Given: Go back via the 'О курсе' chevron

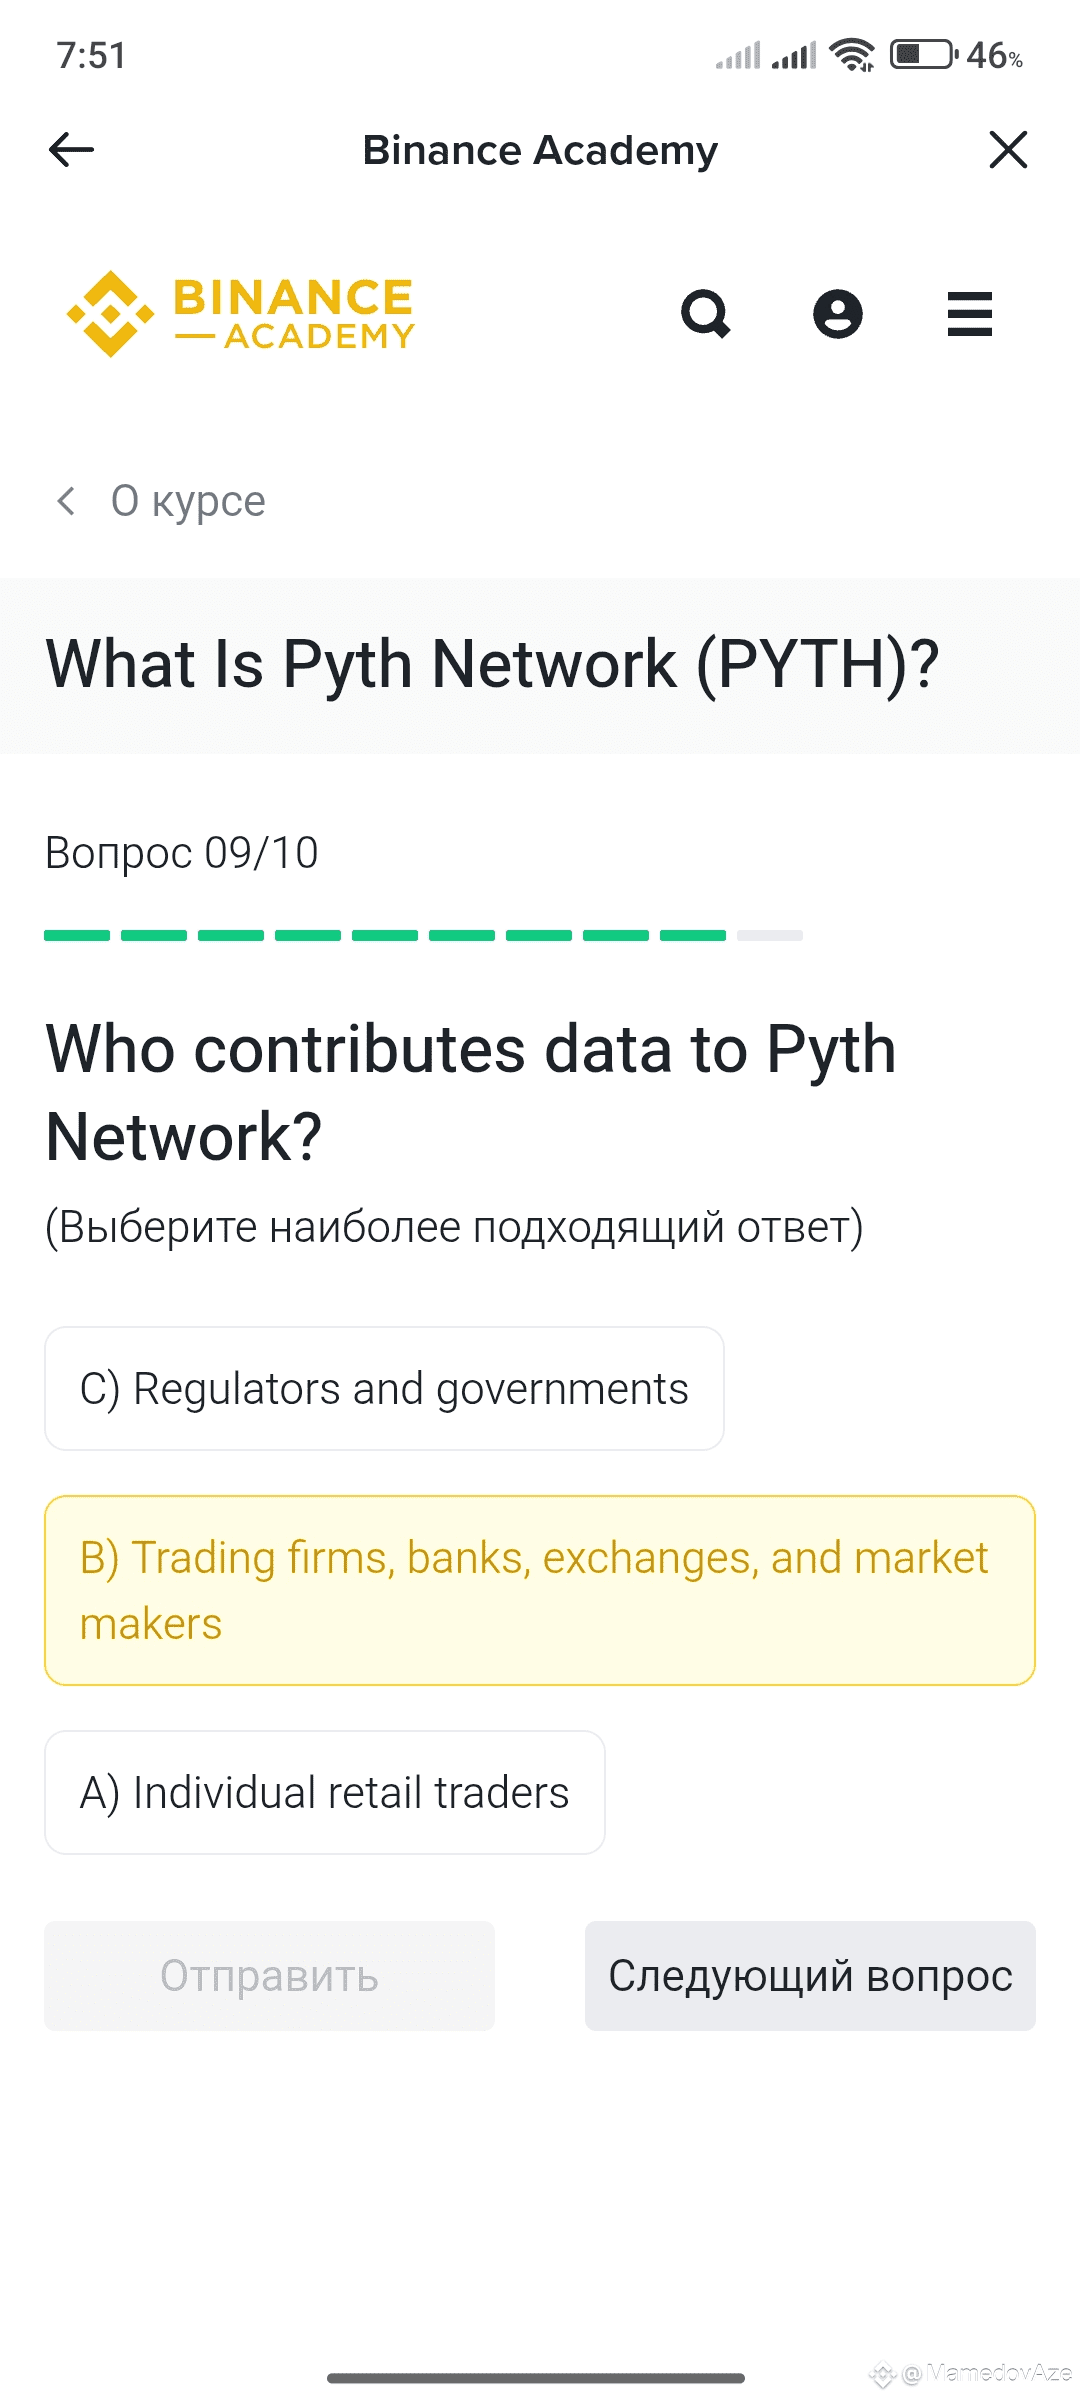Looking at the screenshot, I should tap(66, 500).
